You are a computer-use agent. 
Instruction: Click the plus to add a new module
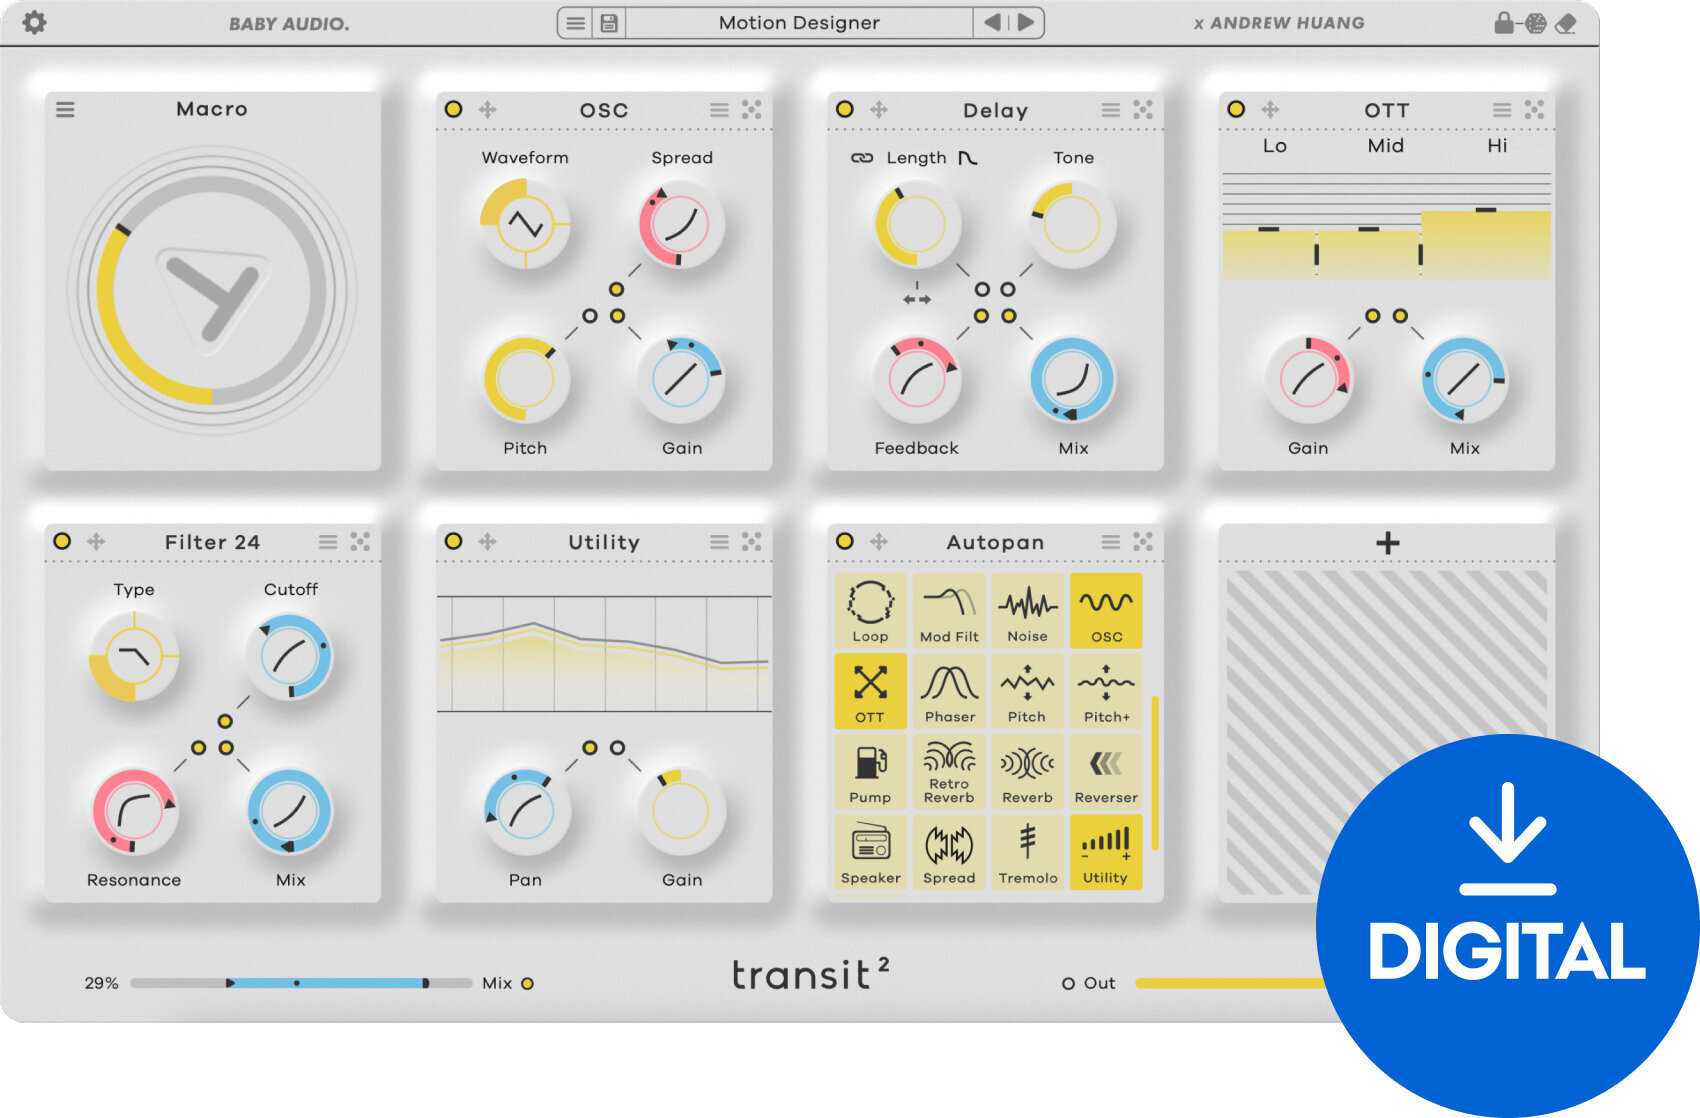(1386, 541)
